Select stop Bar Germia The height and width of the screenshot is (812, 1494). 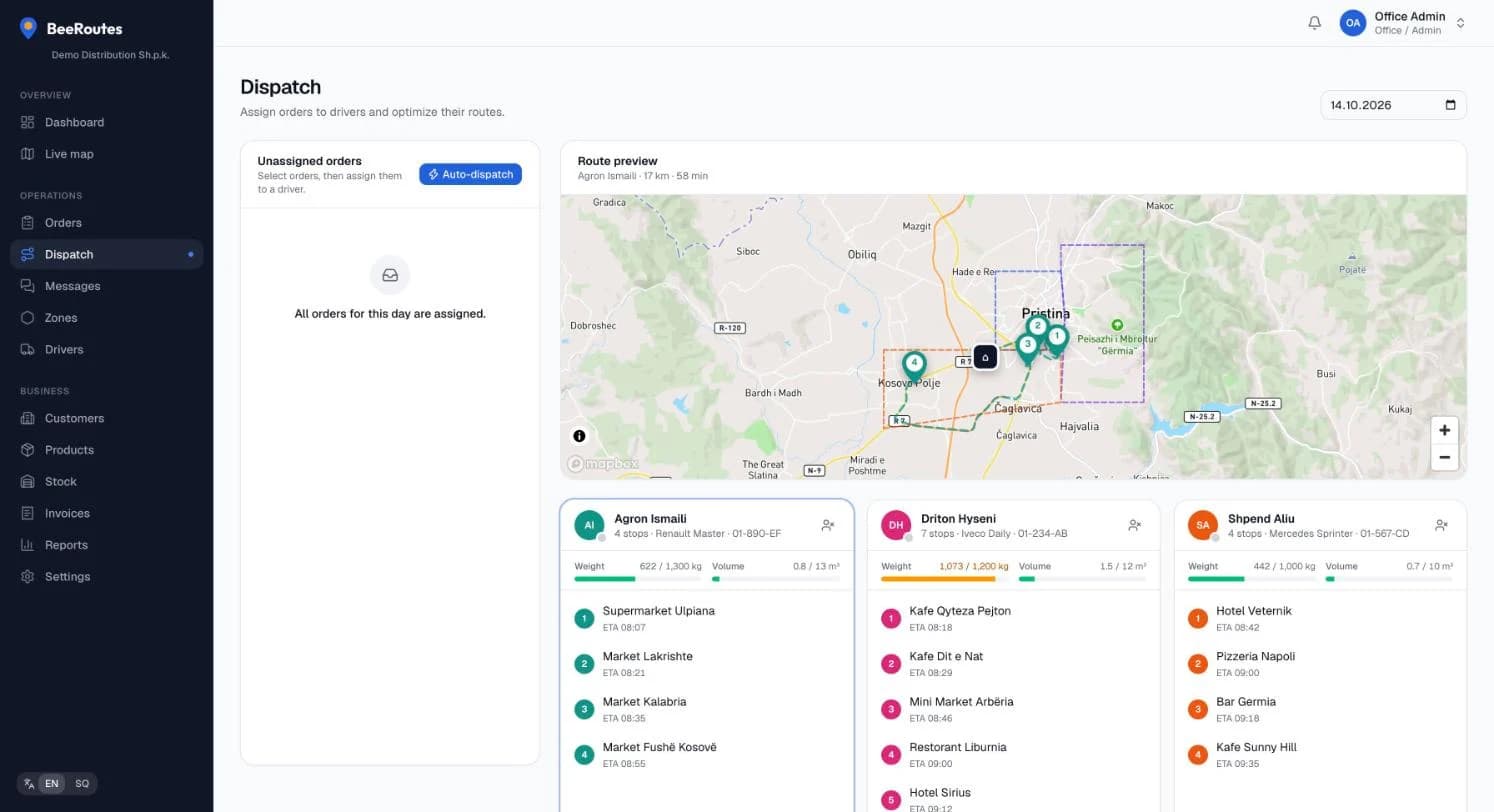coord(1321,709)
